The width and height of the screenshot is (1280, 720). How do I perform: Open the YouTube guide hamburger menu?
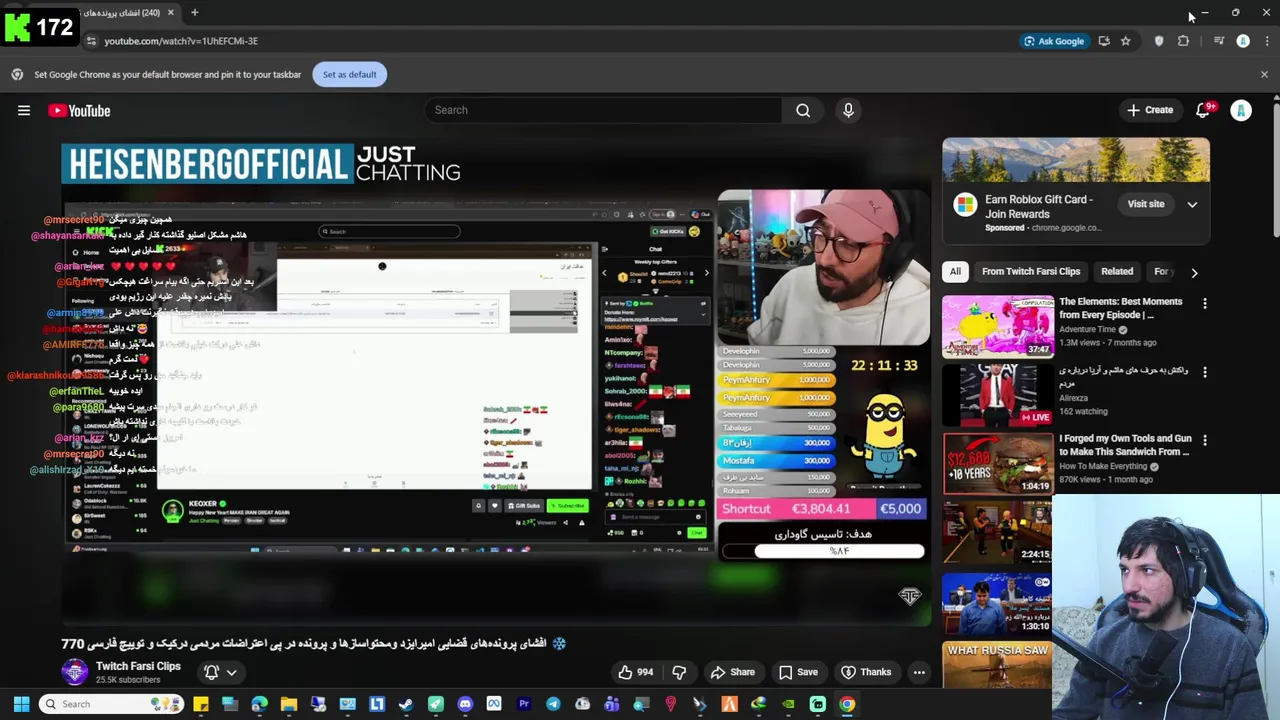24,111
